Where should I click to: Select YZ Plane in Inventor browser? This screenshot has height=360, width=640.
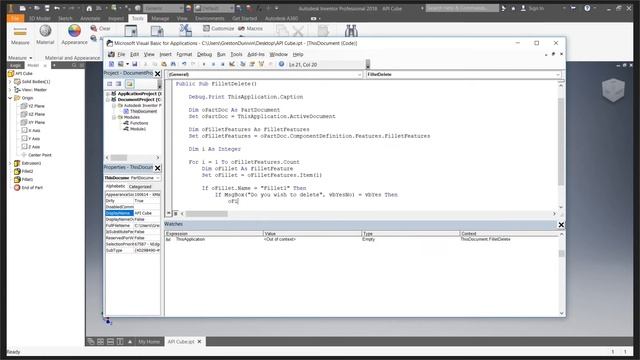pyautogui.click(x=33, y=106)
